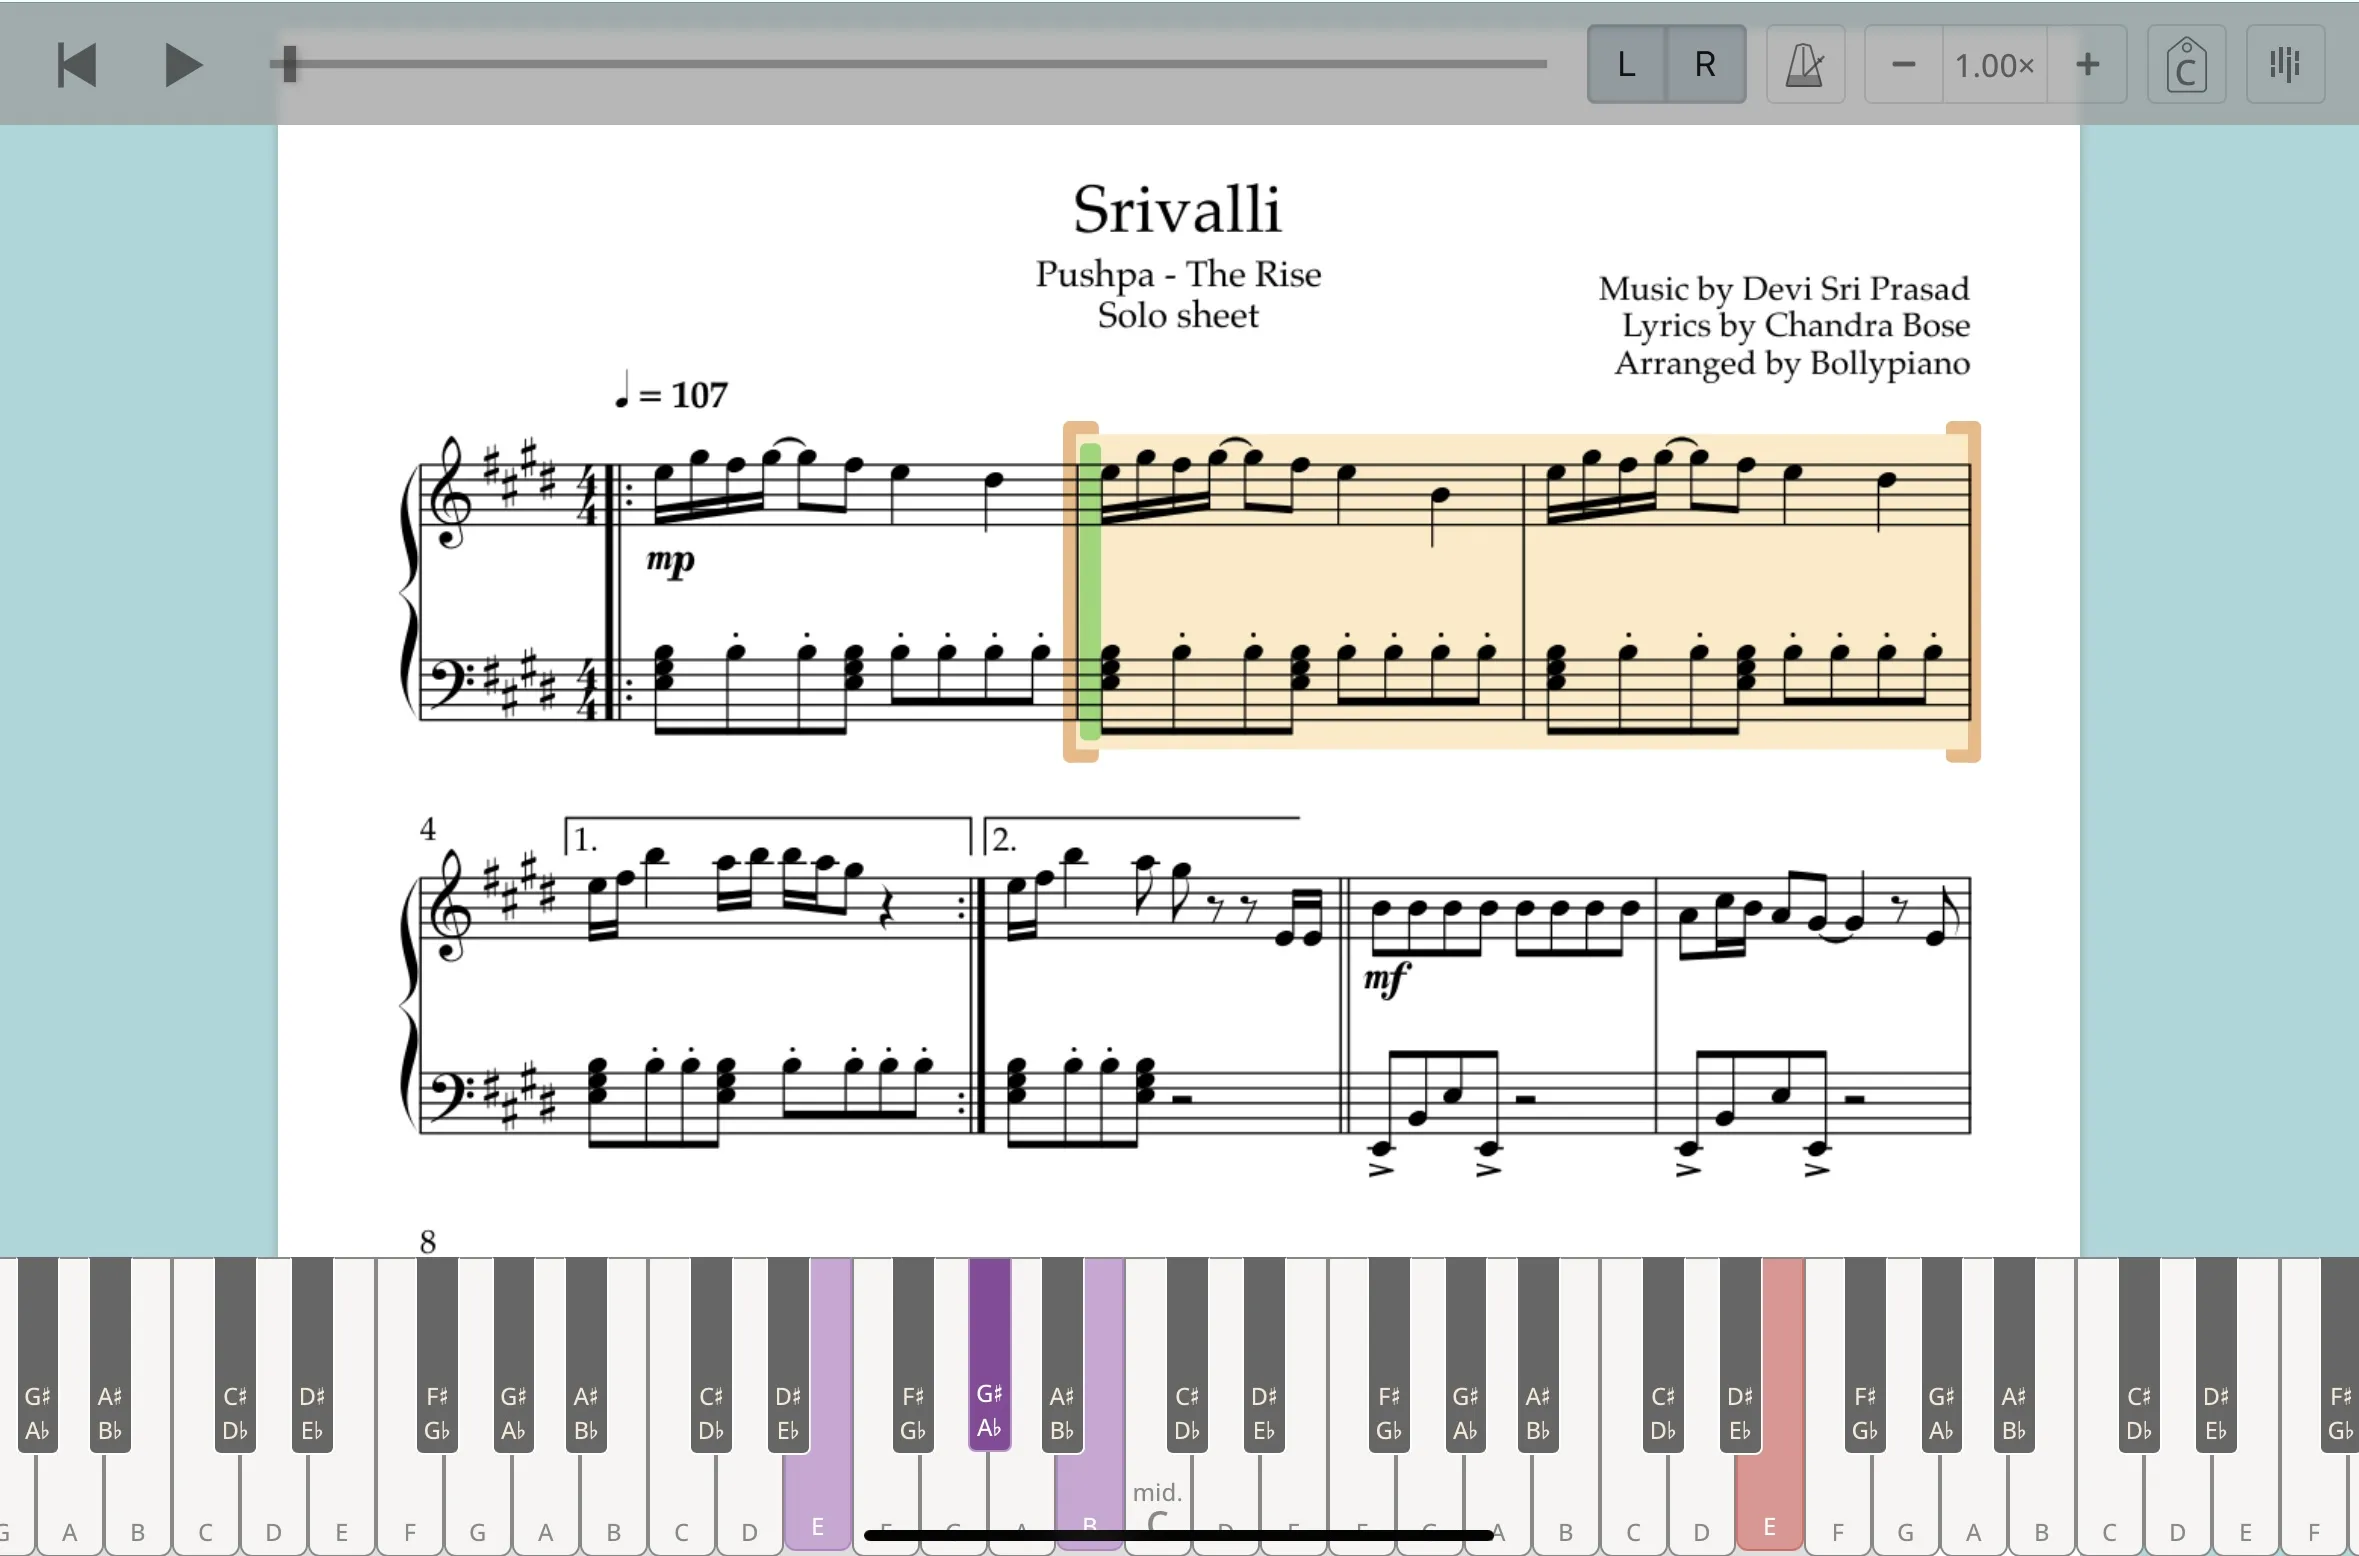The image size is (2359, 1556).
Task: Click the 'Pushpa - The Rise' subtitle
Action: (1178, 274)
